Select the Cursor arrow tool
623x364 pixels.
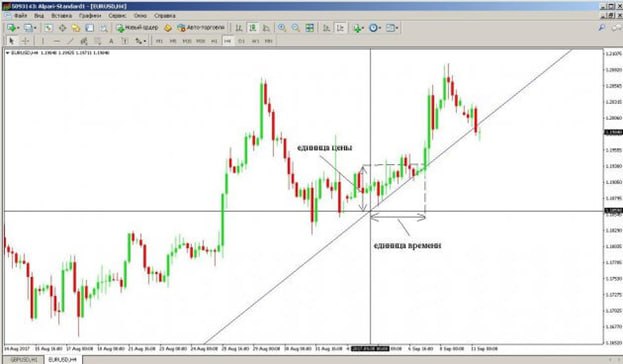pos(11,41)
